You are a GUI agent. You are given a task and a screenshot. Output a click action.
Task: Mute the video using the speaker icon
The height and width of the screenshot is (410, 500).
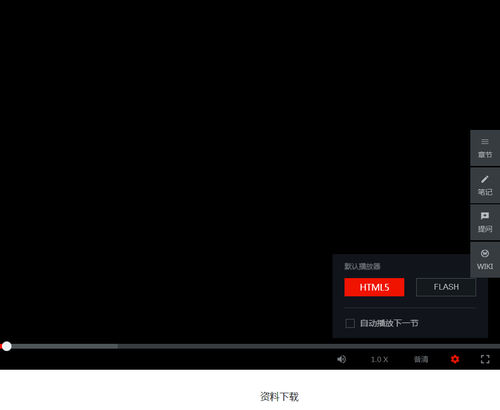coord(341,359)
